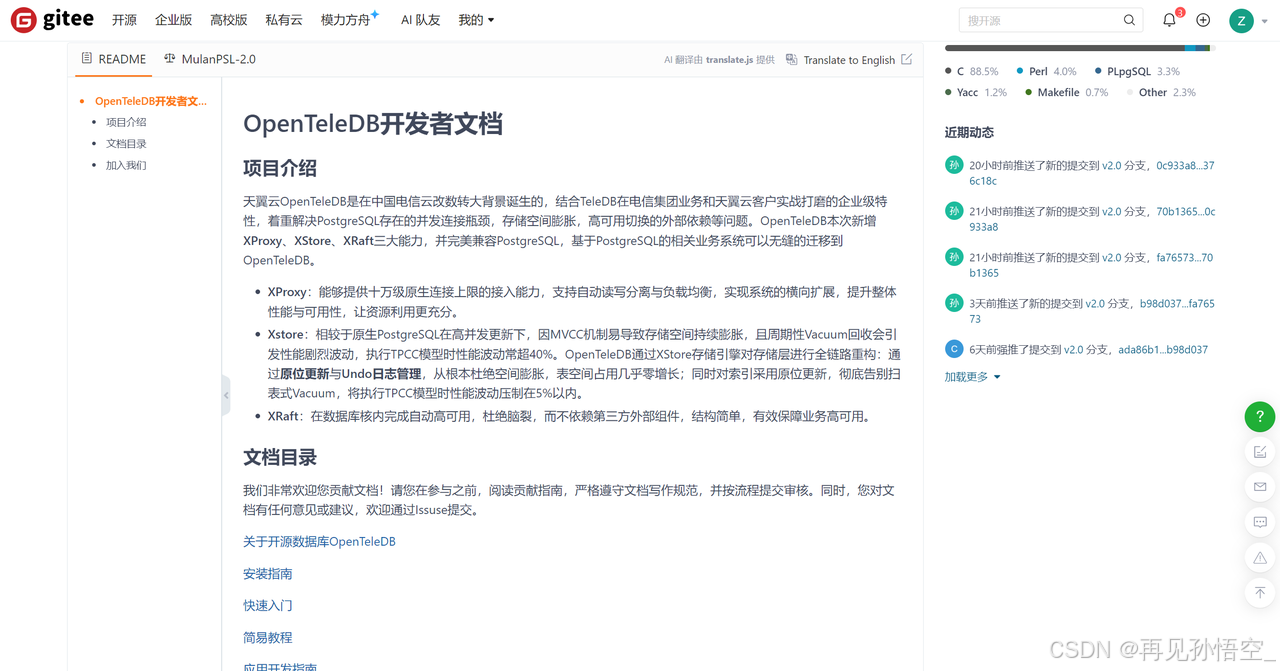The image size is (1280, 671).
Task: Open the 简易教程 link
Action: (x=268, y=638)
